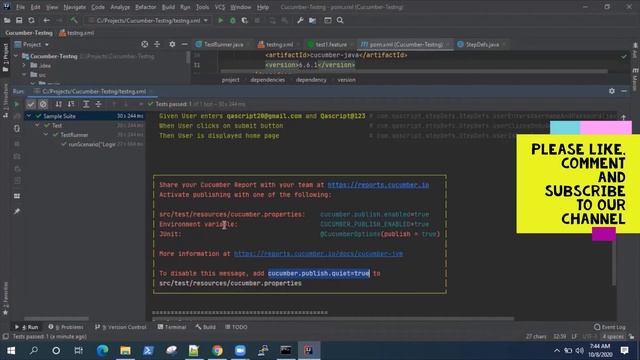Click Collapse All icon in Project panel
640x360 pixels.
pos(157,44)
